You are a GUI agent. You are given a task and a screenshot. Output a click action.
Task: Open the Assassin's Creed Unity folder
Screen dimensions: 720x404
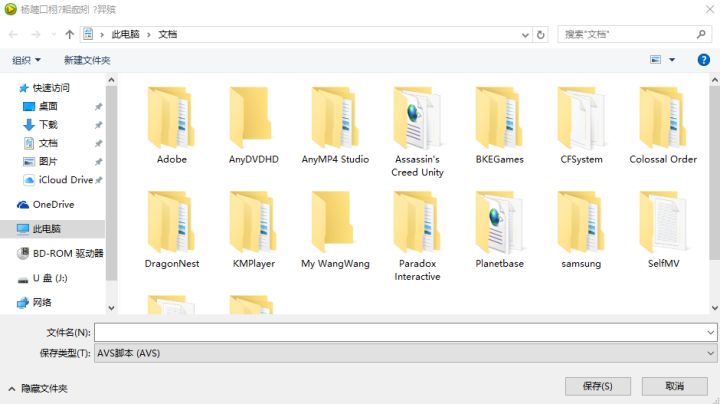(x=417, y=132)
